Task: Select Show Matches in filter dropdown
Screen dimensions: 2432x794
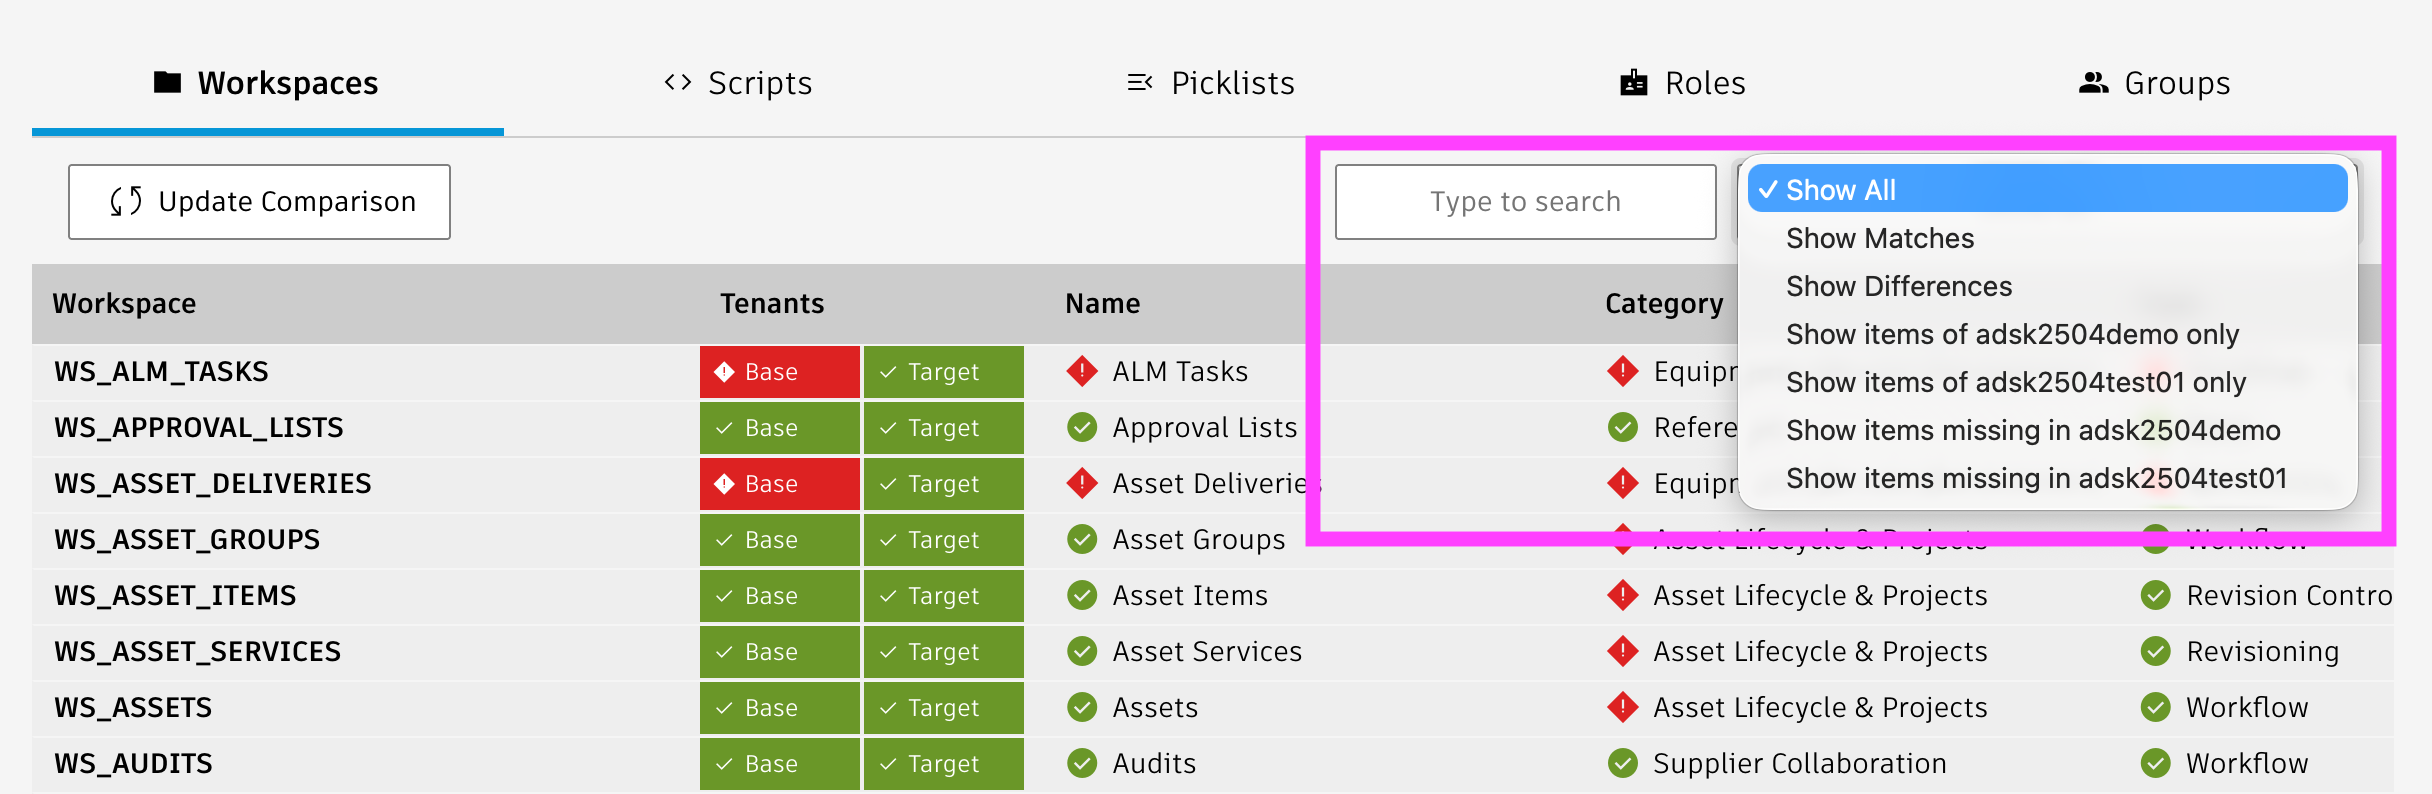Action: point(1880,239)
